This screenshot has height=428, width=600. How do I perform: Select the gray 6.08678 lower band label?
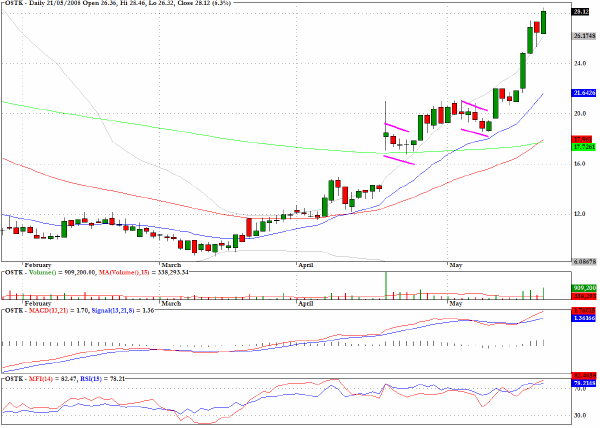584,262
